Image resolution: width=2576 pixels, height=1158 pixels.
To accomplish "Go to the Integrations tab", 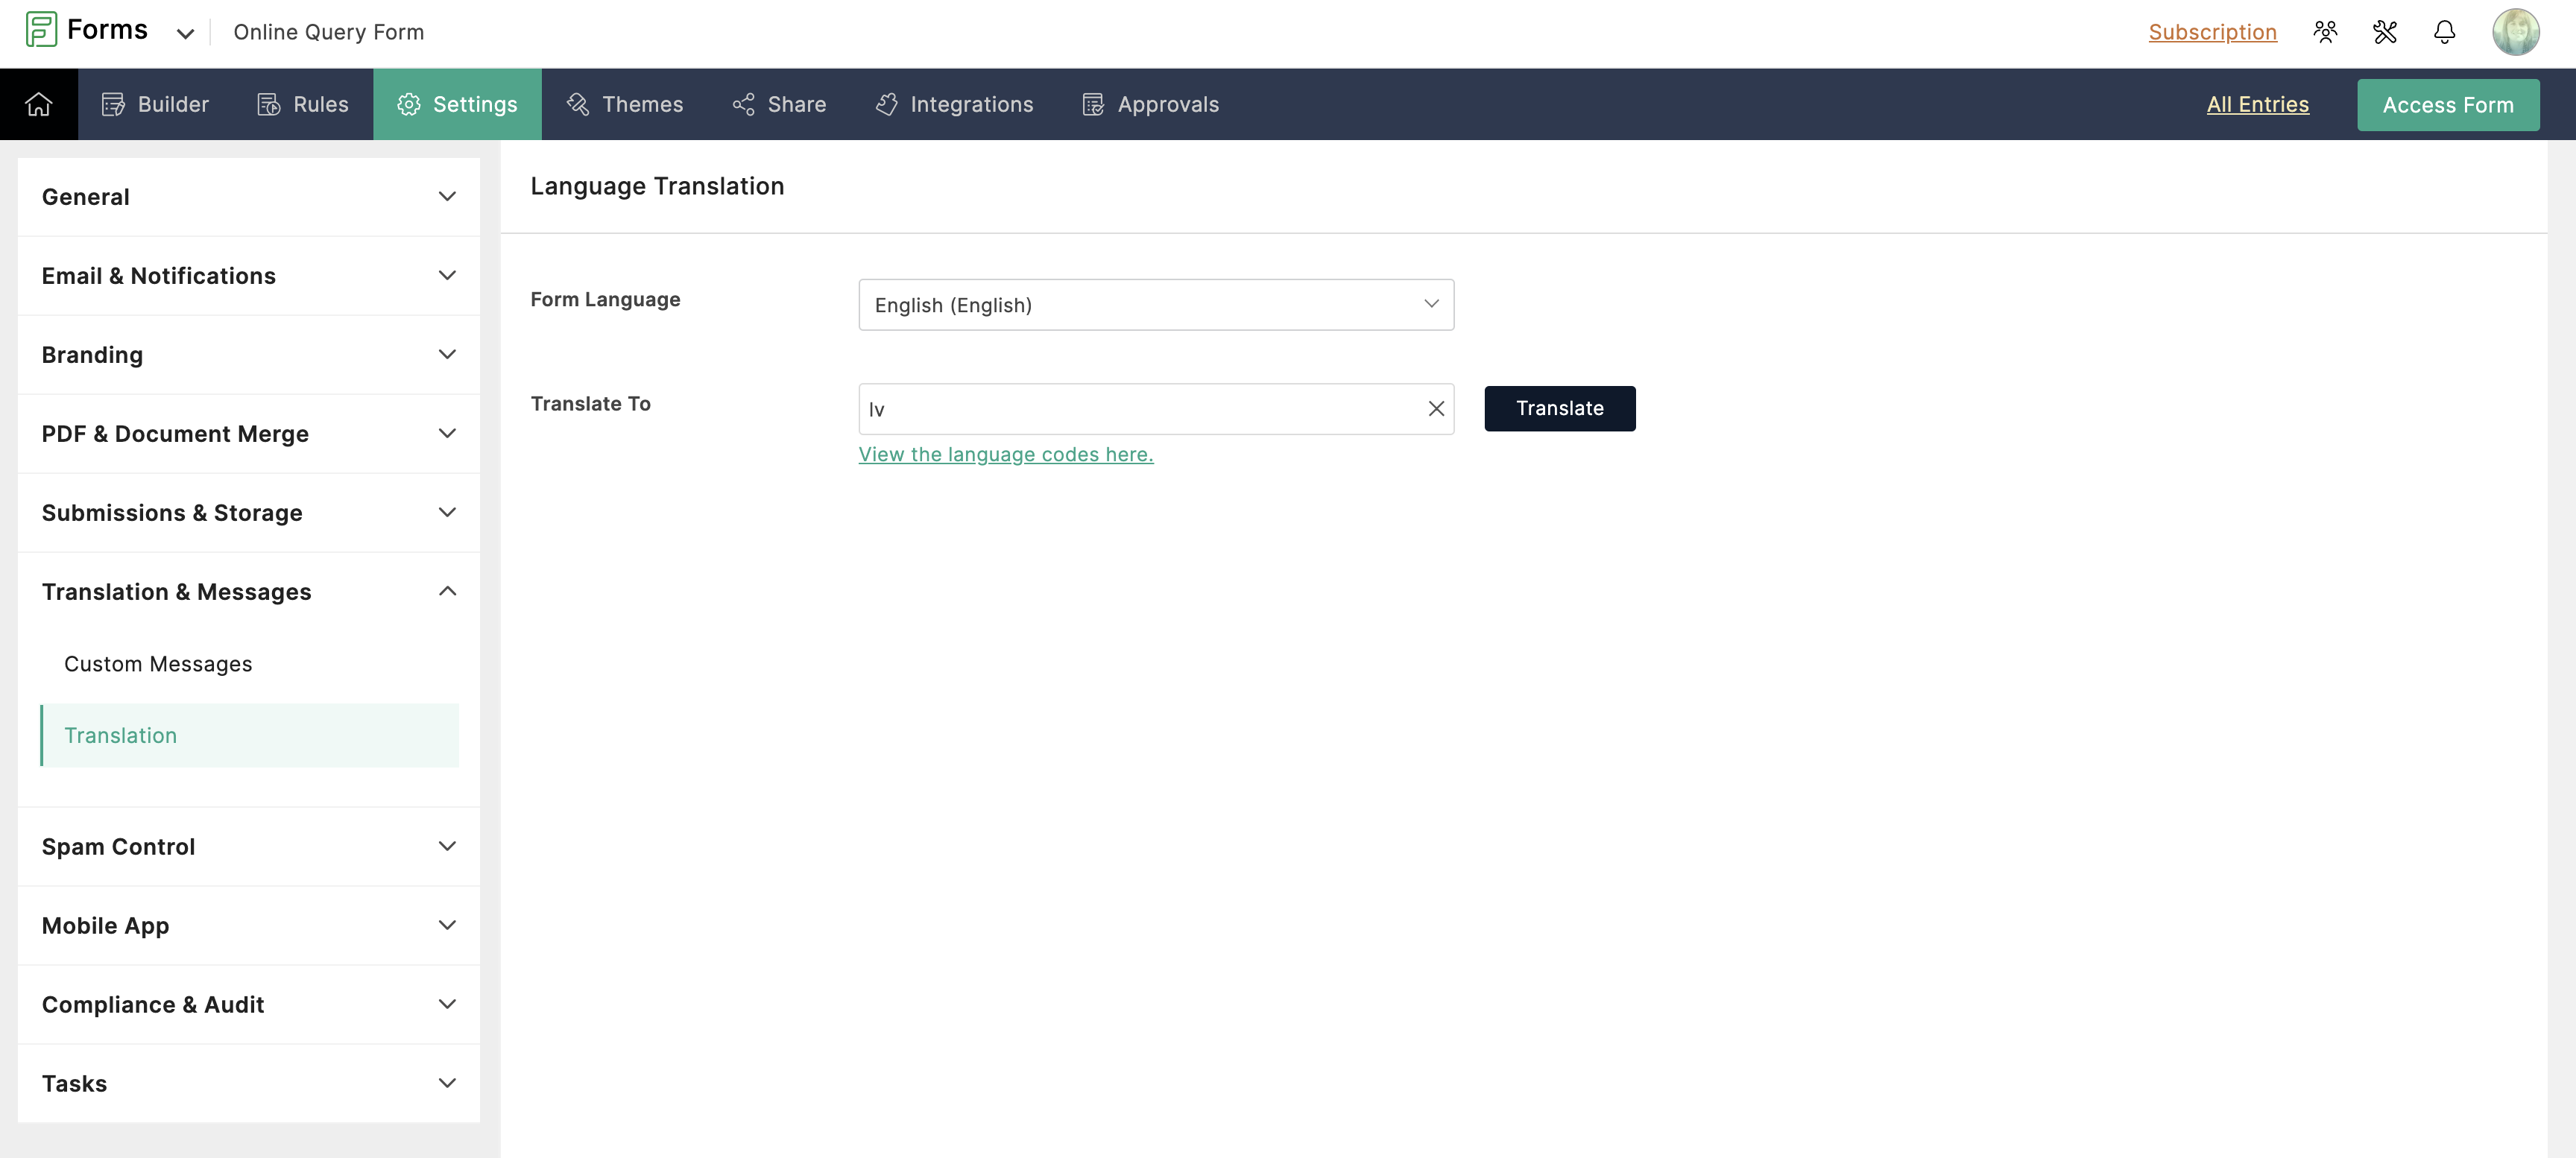I will [954, 104].
